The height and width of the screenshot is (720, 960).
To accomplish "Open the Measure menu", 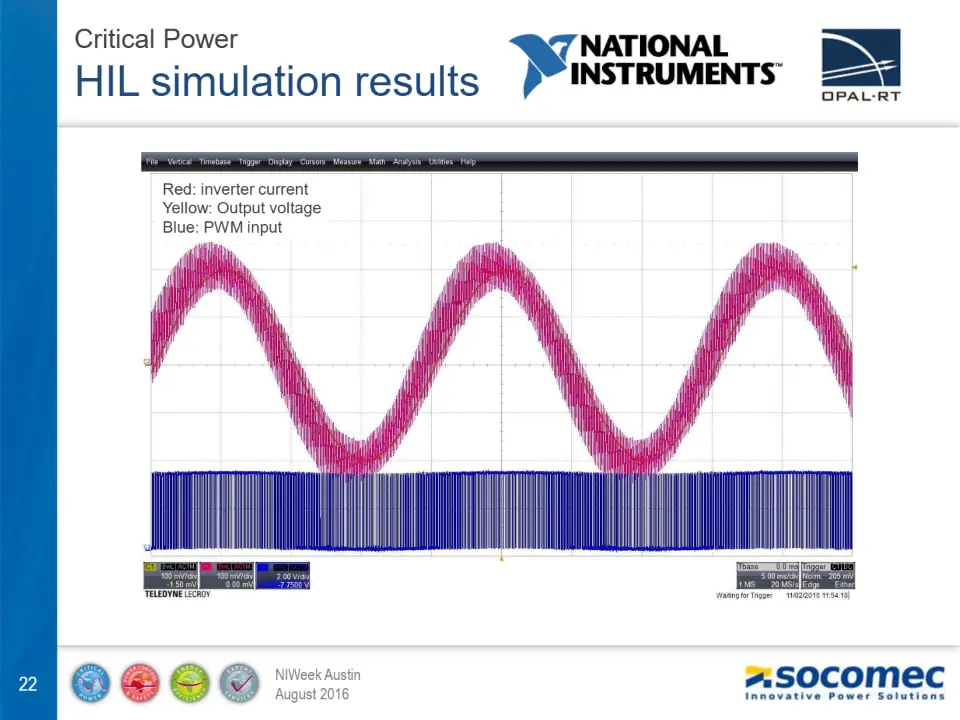I will pyautogui.click(x=347, y=162).
